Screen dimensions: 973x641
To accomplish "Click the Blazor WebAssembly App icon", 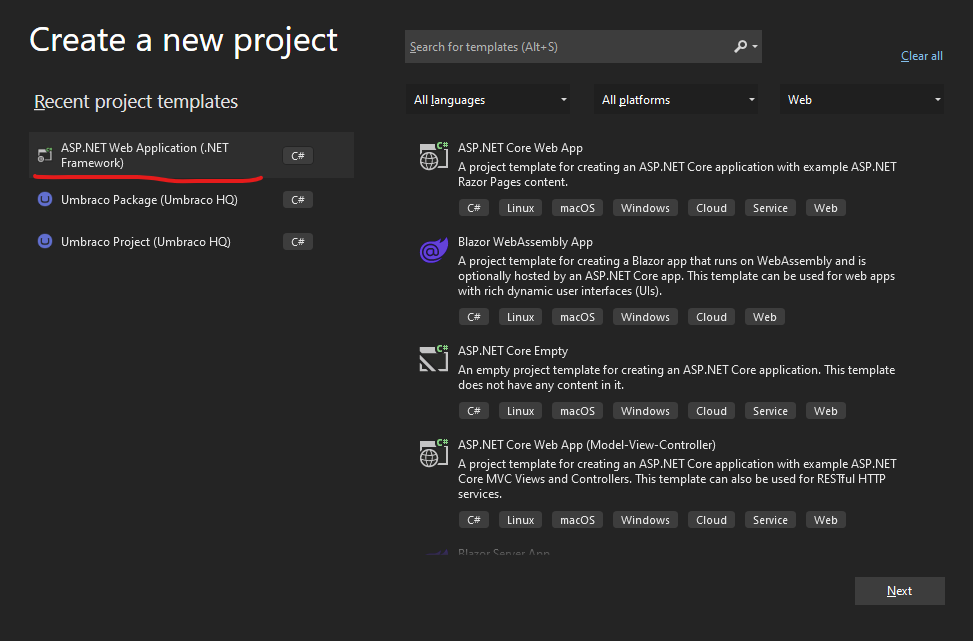I will click(x=434, y=250).
